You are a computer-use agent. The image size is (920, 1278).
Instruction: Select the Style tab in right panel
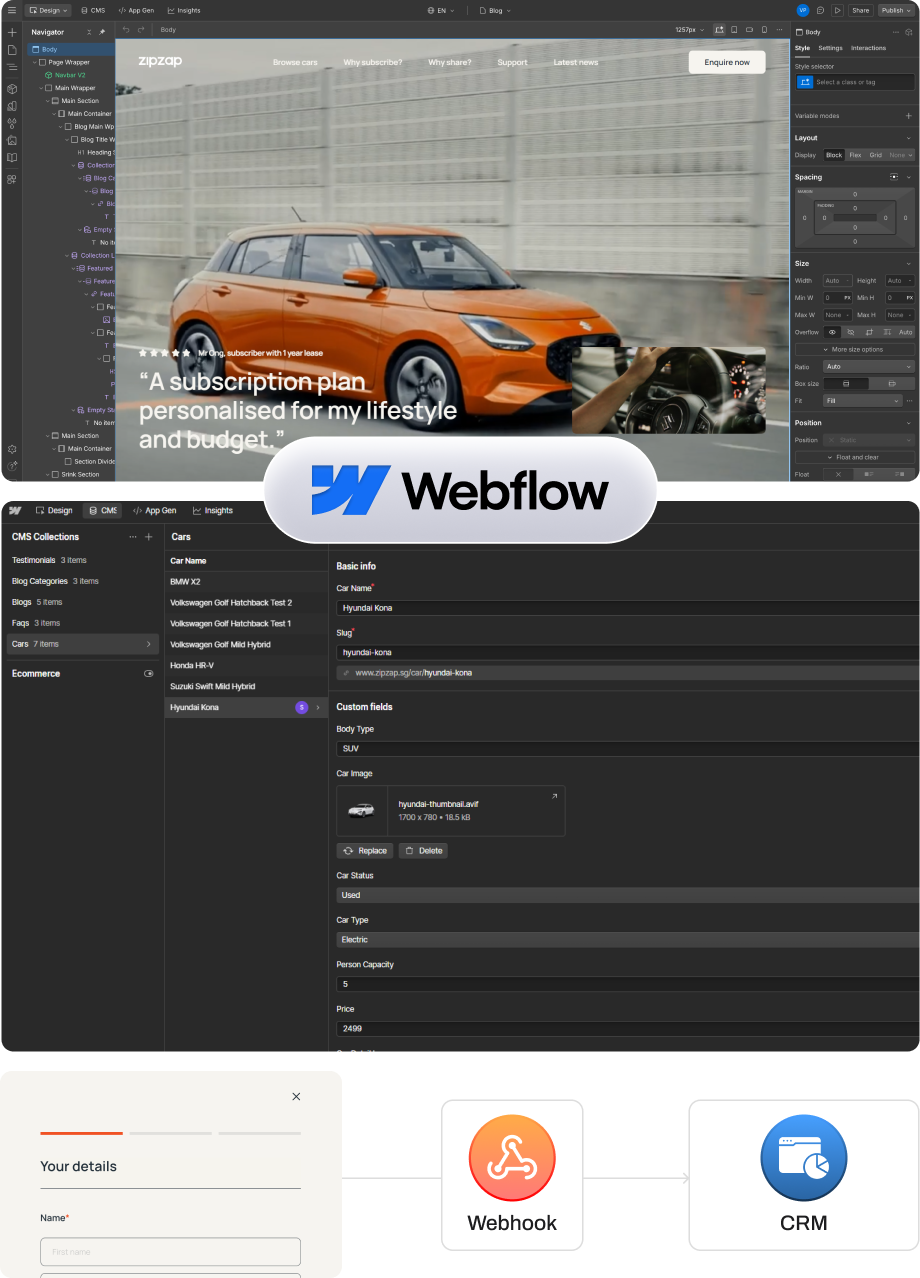pyautogui.click(x=802, y=48)
